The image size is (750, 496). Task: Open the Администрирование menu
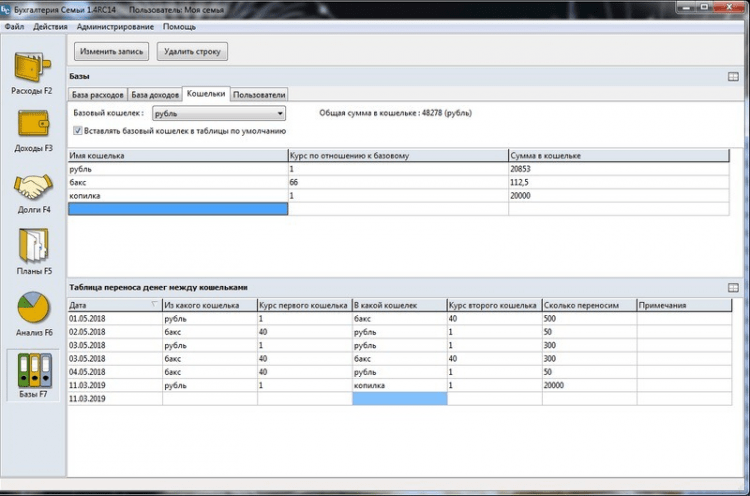(115, 27)
